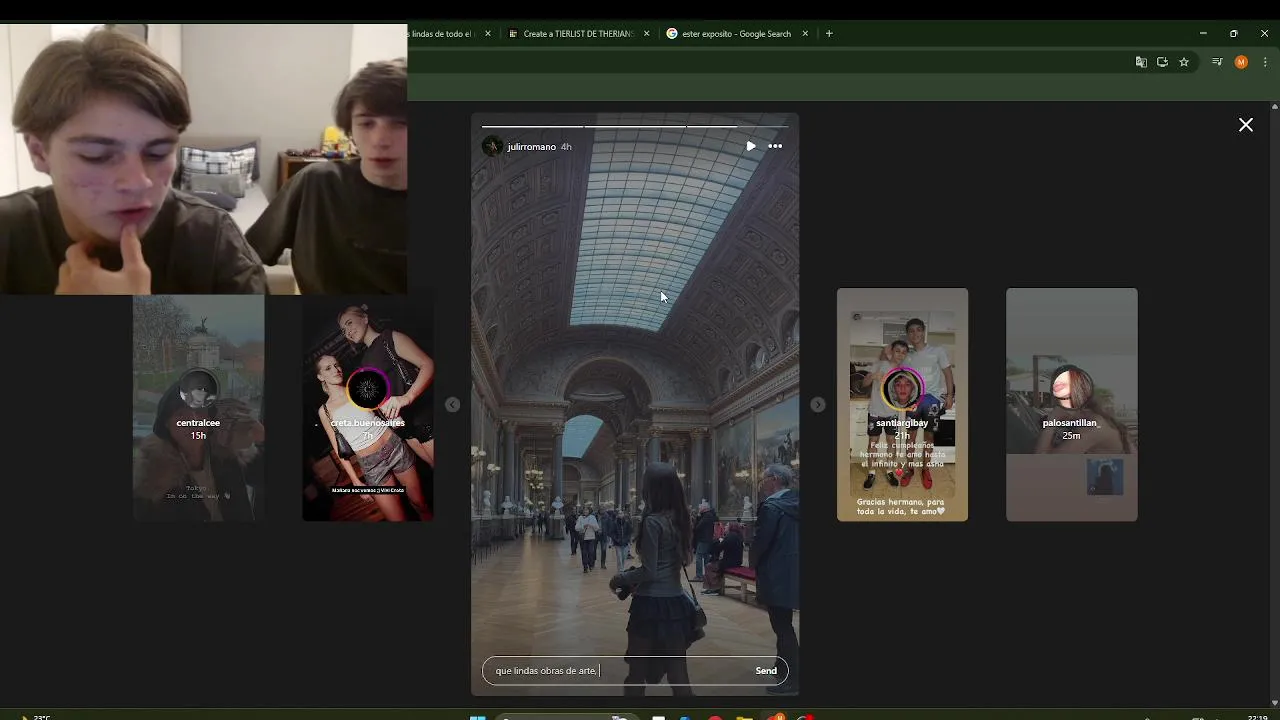Bookmark this page with star icon
This screenshot has width=1280, height=720.
pos(1184,62)
